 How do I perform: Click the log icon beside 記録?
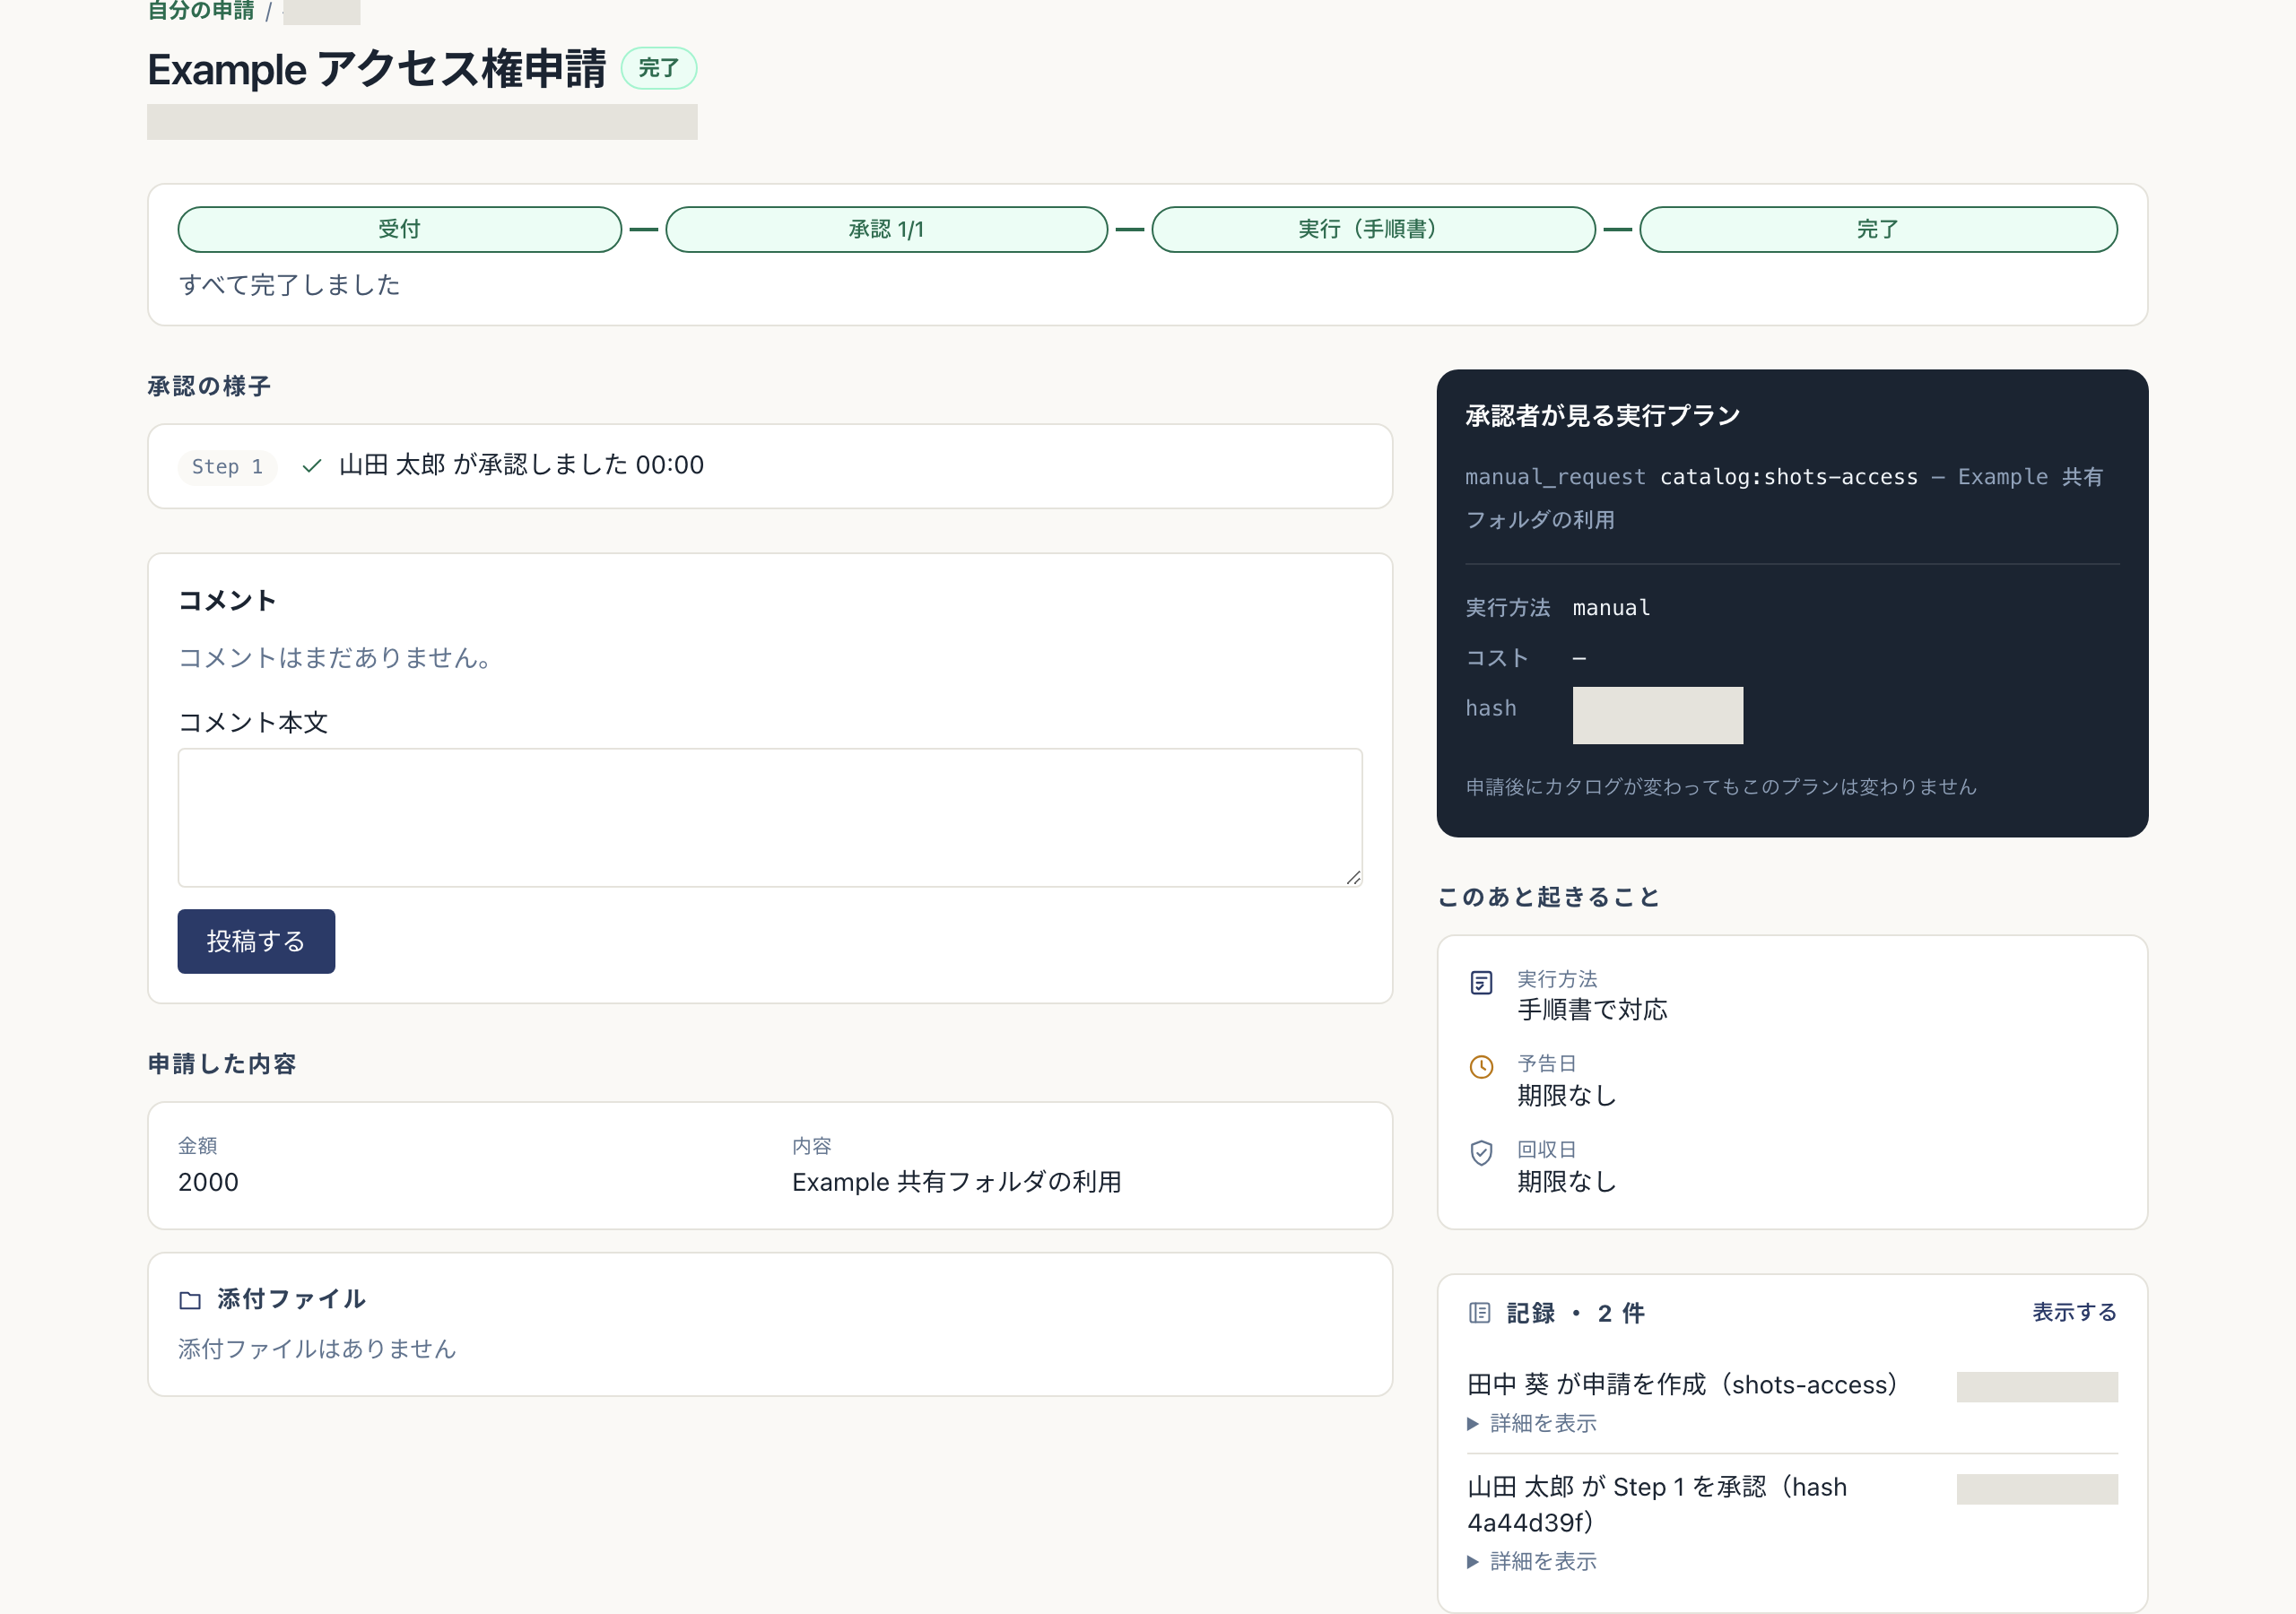pyautogui.click(x=1479, y=1313)
